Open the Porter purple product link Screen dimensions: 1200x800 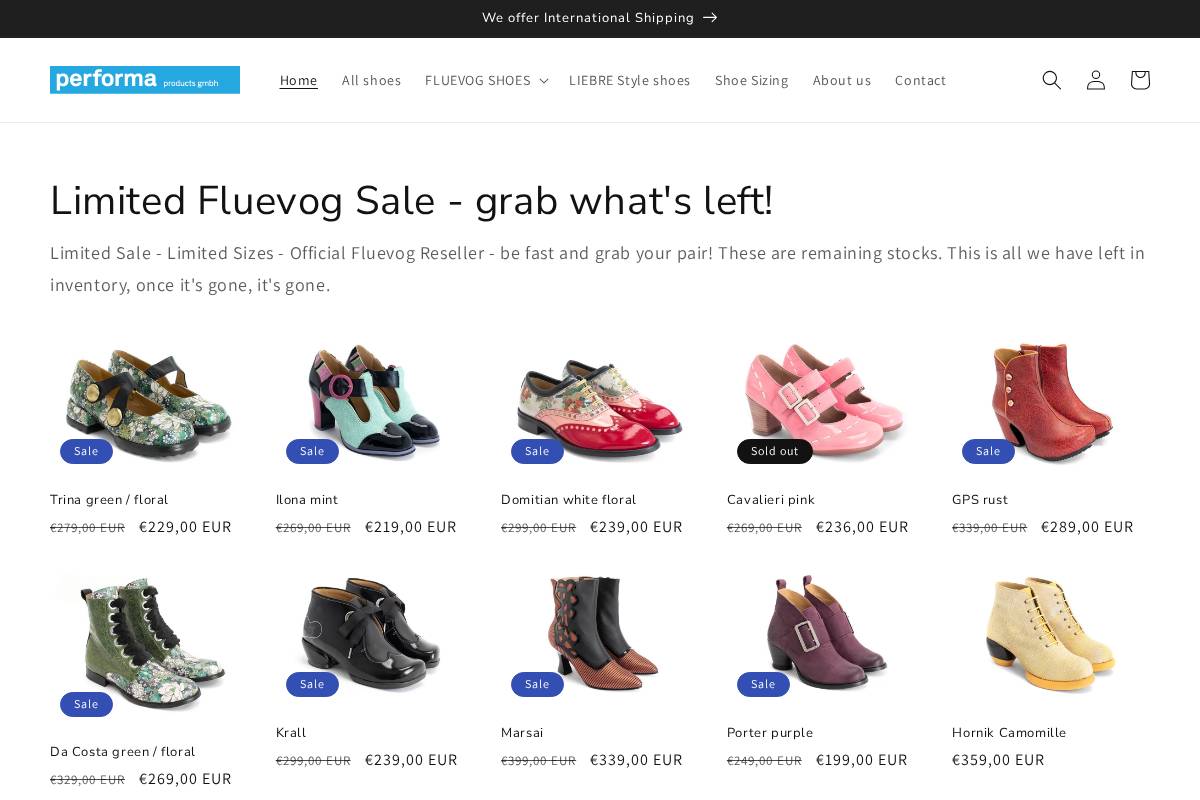click(770, 732)
